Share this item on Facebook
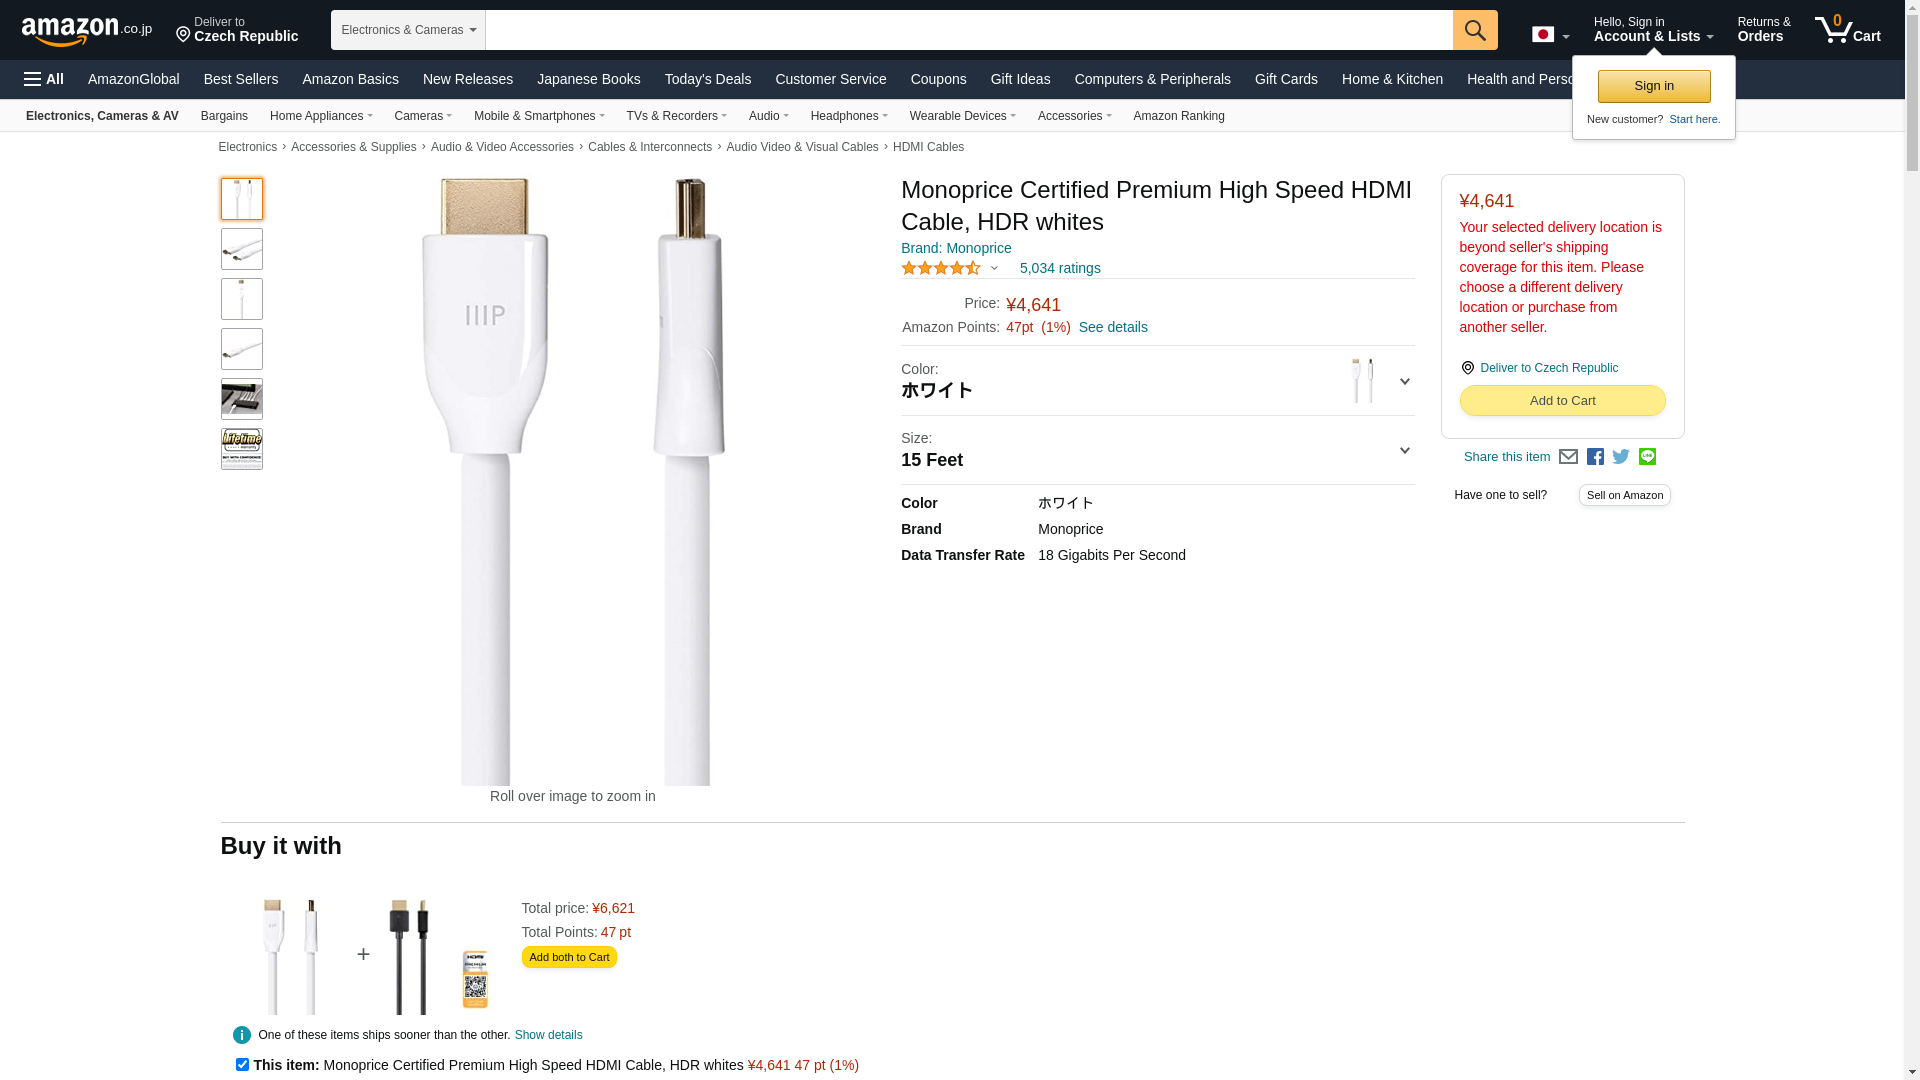1920x1080 pixels. point(1595,457)
